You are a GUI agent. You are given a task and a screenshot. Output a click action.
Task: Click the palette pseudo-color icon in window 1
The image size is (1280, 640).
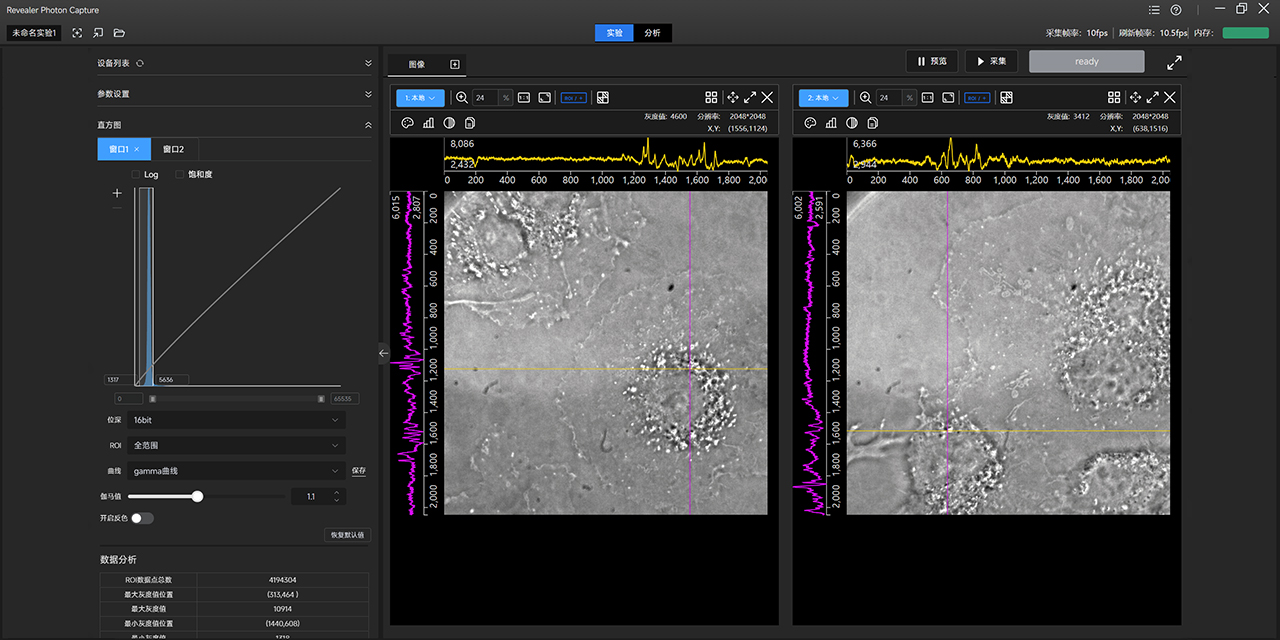(x=407, y=123)
